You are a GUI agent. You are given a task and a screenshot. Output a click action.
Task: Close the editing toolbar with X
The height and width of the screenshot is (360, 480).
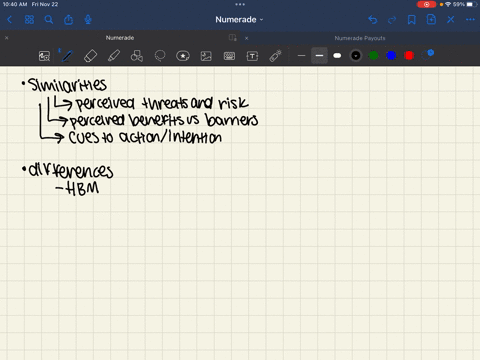pos(451,20)
